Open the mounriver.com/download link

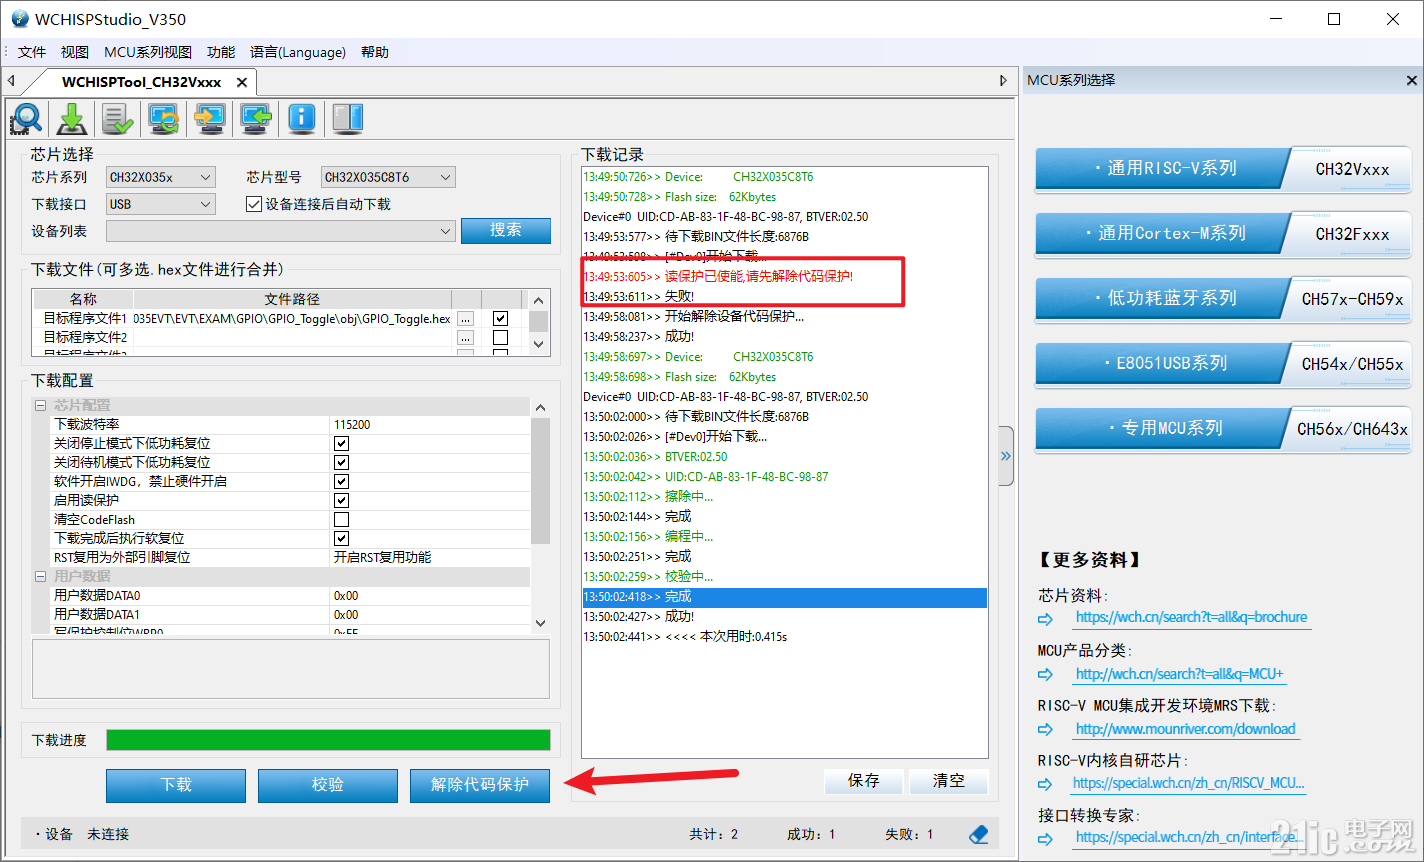1185,729
